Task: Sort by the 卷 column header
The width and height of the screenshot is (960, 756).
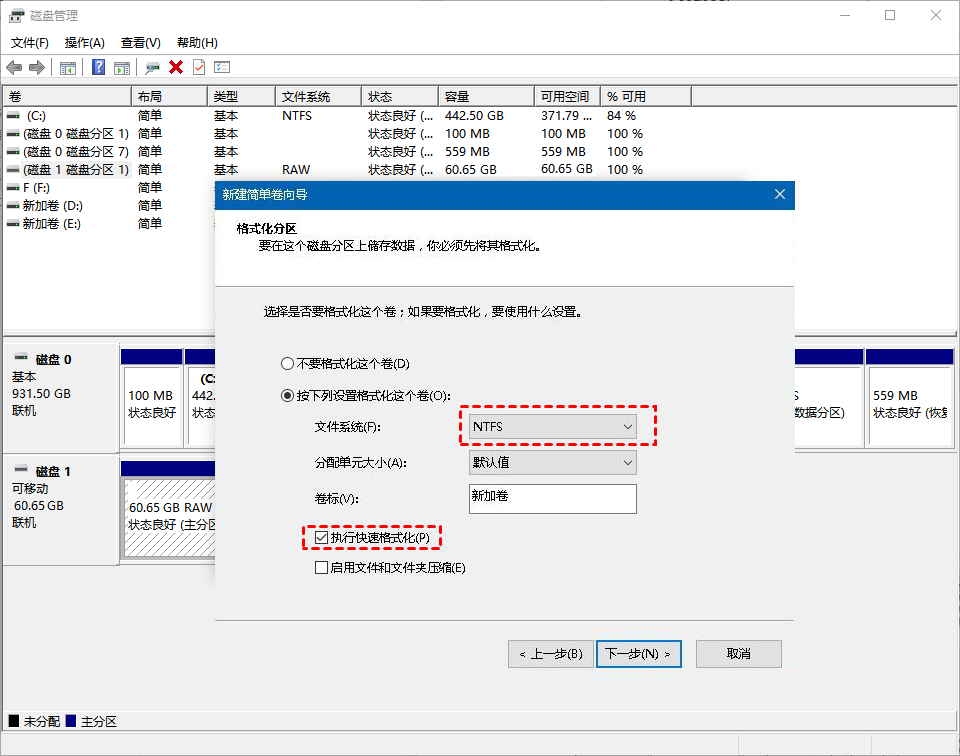Action: coord(67,97)
